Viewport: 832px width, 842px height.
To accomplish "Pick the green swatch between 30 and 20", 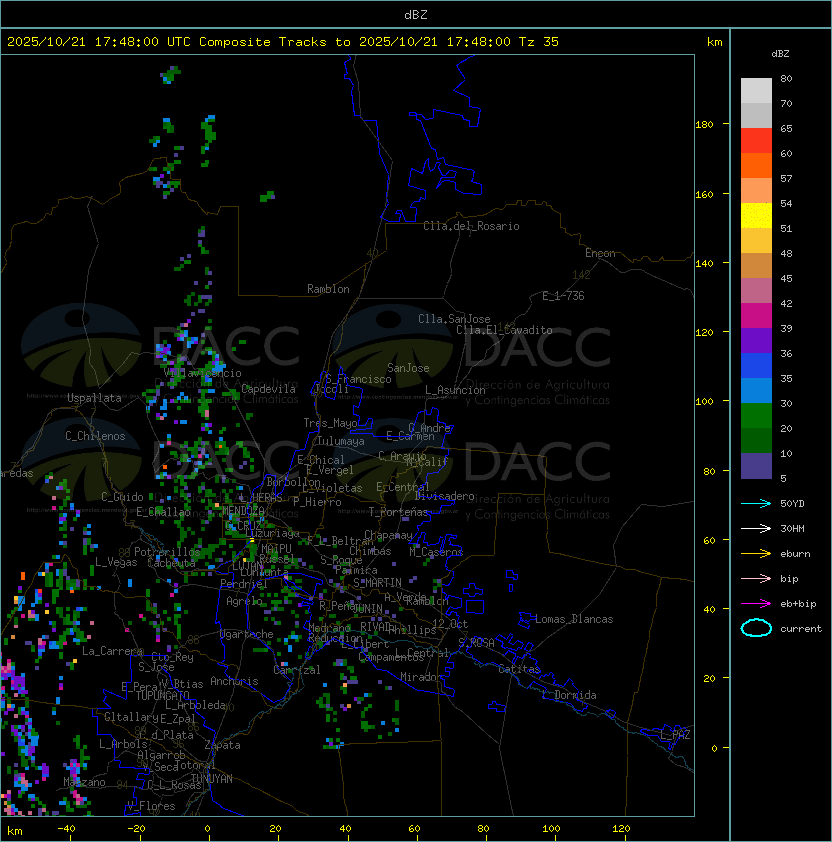I will click(756, 416).
